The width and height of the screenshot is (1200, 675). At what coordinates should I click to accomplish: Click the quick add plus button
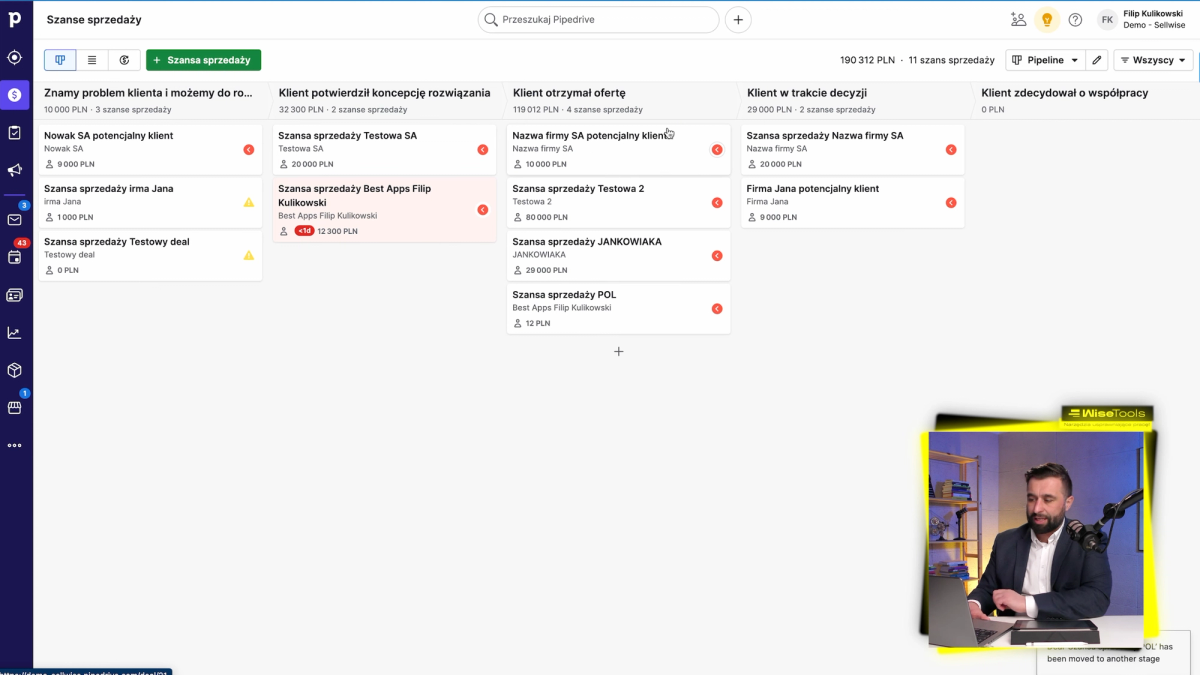[x=738, y=19]
